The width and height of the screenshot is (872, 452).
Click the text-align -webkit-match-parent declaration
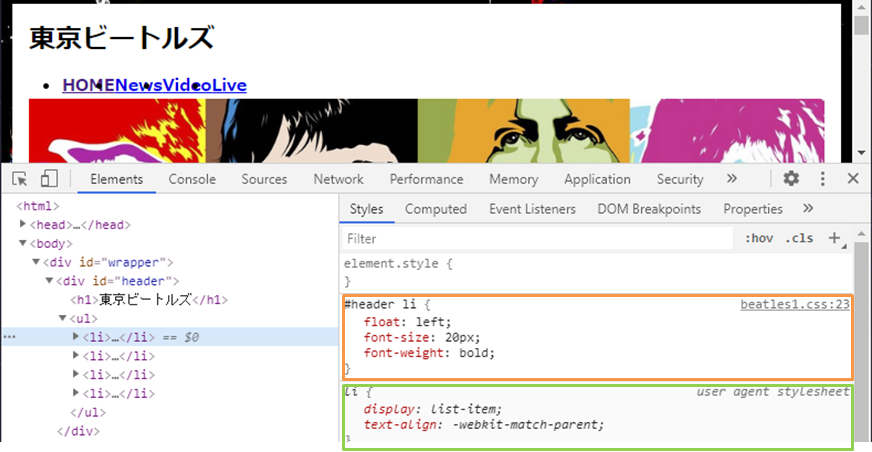click(x=484, y=425)
